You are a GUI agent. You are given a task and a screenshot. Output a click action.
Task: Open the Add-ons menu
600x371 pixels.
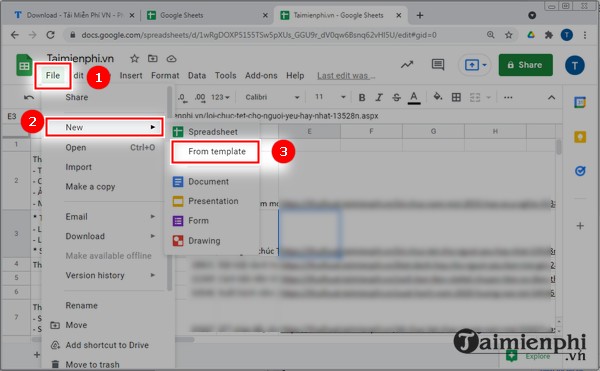pos(261,75)
